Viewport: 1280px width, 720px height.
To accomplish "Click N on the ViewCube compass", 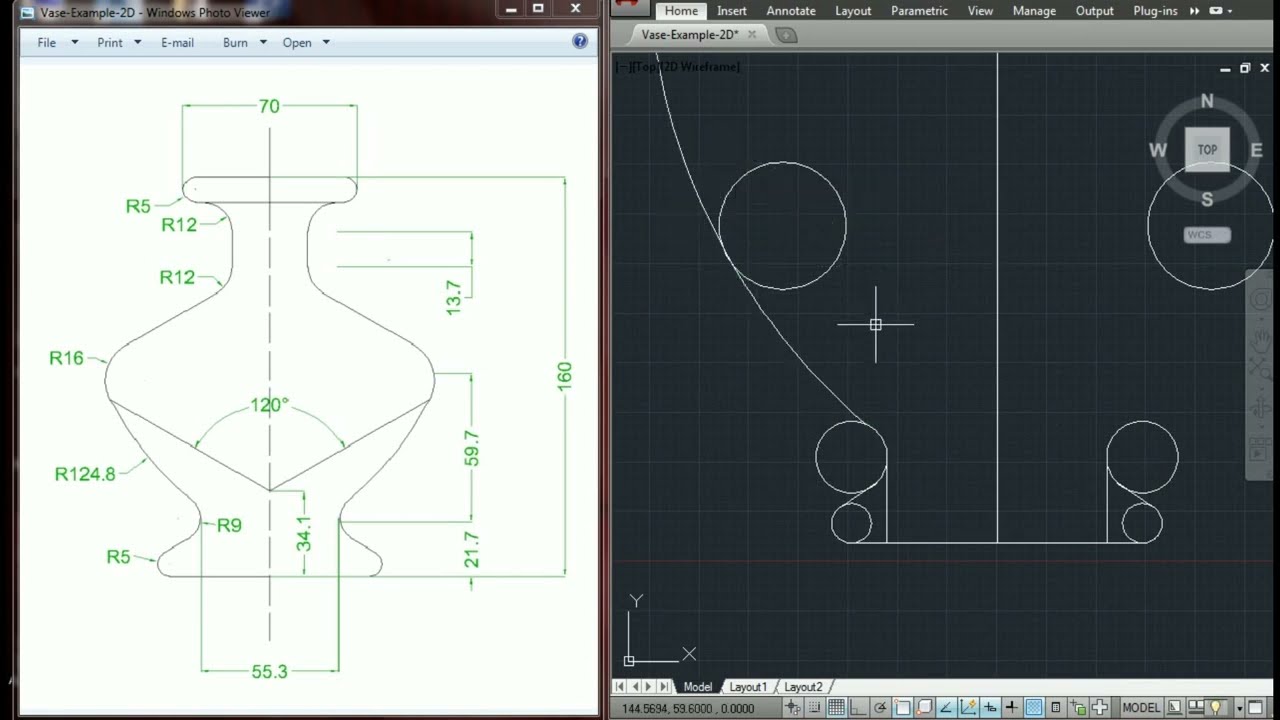I will point(1207,101).
